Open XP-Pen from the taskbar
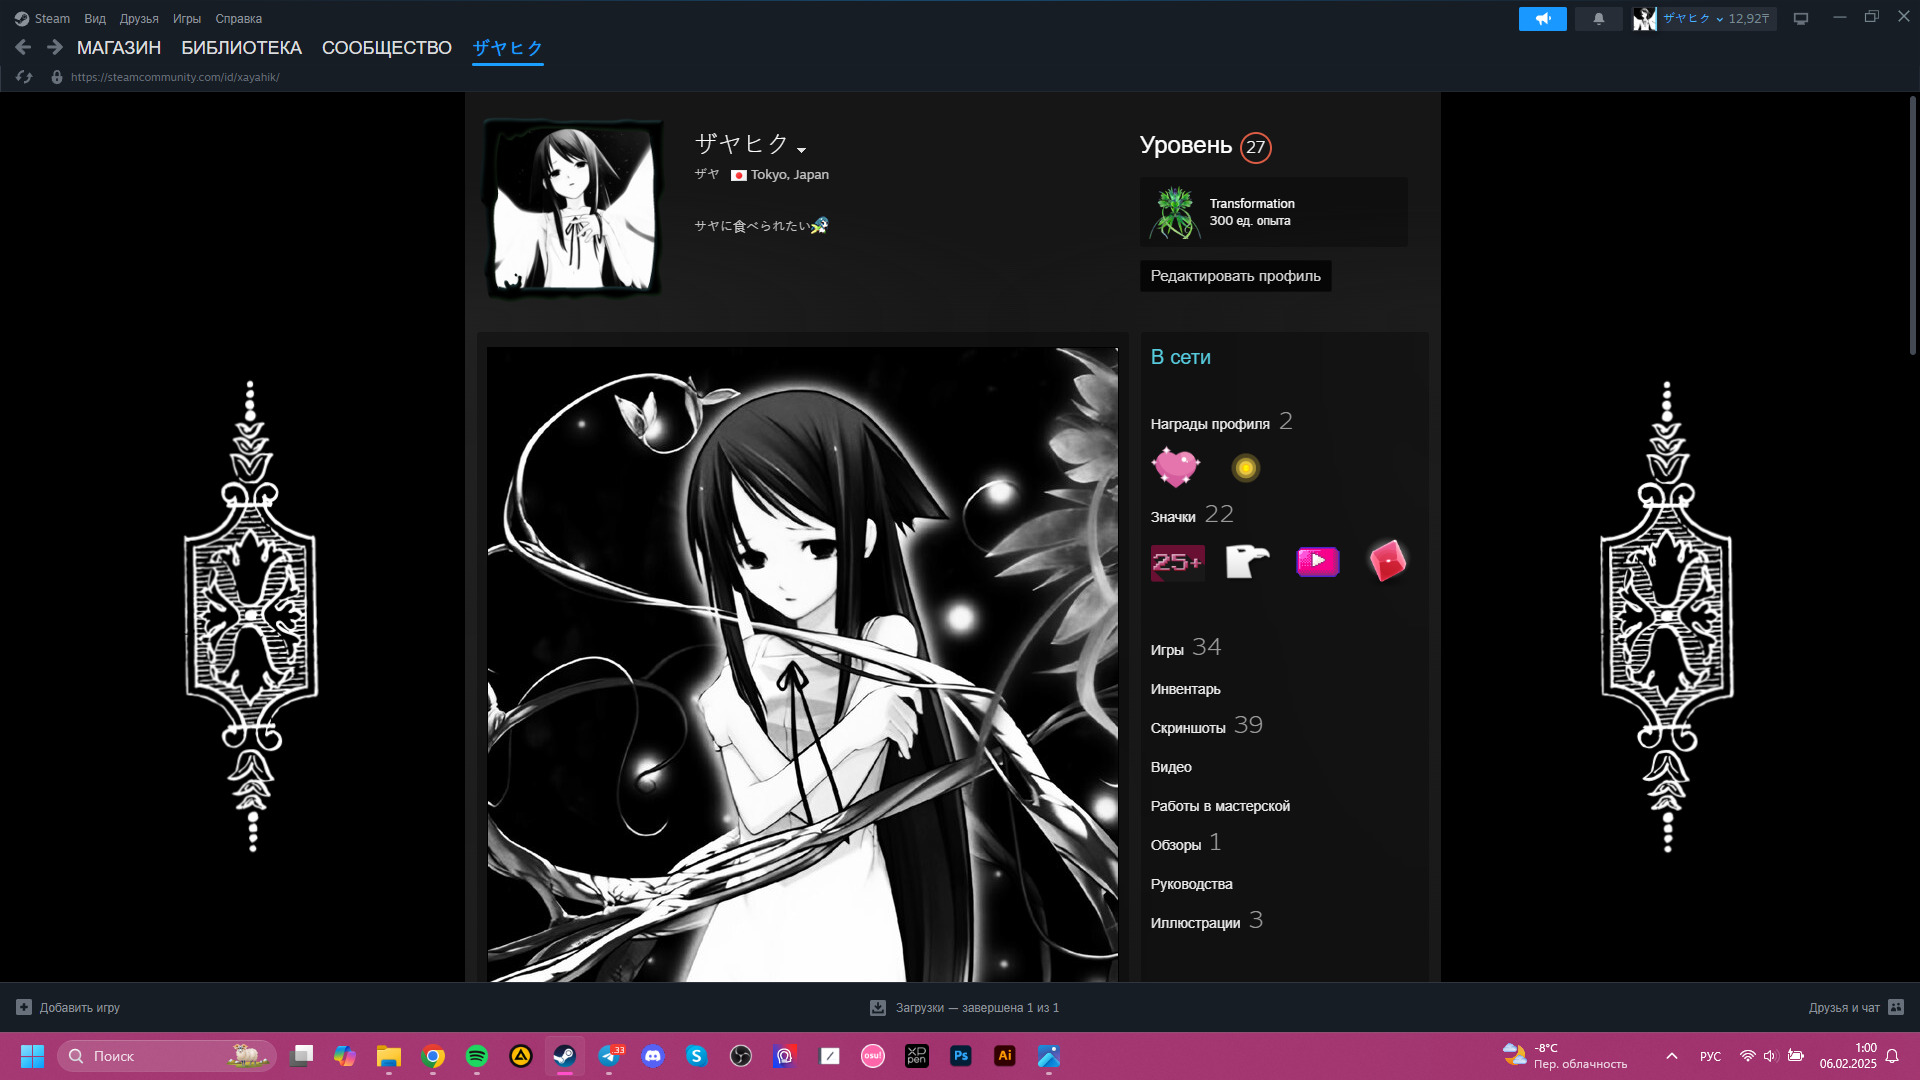Image resolution: width=1920 pixels, height=1080 pixels. (x=917, y=1056)
